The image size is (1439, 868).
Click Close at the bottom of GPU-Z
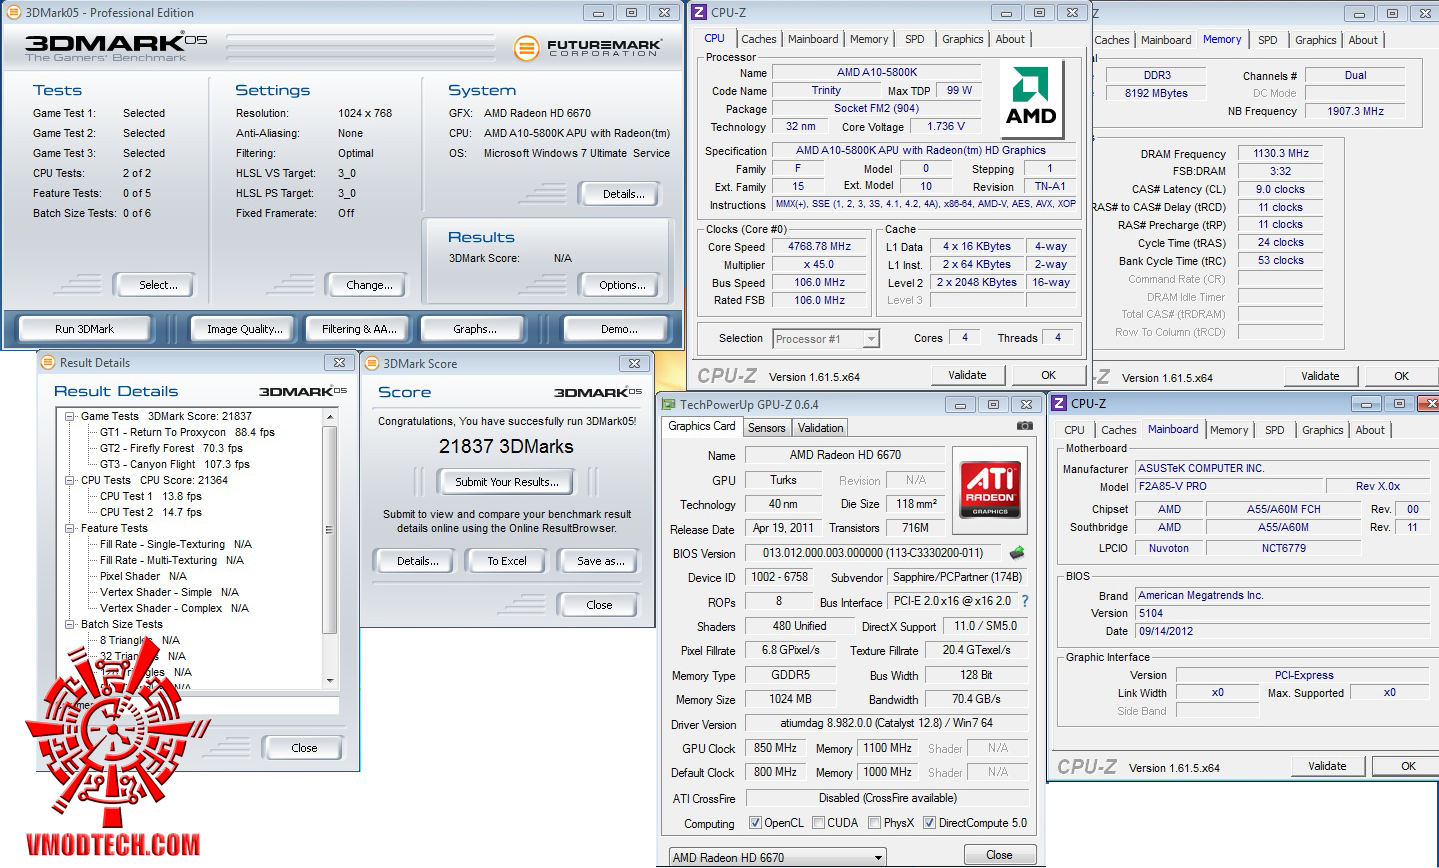[x=999, y=855]
